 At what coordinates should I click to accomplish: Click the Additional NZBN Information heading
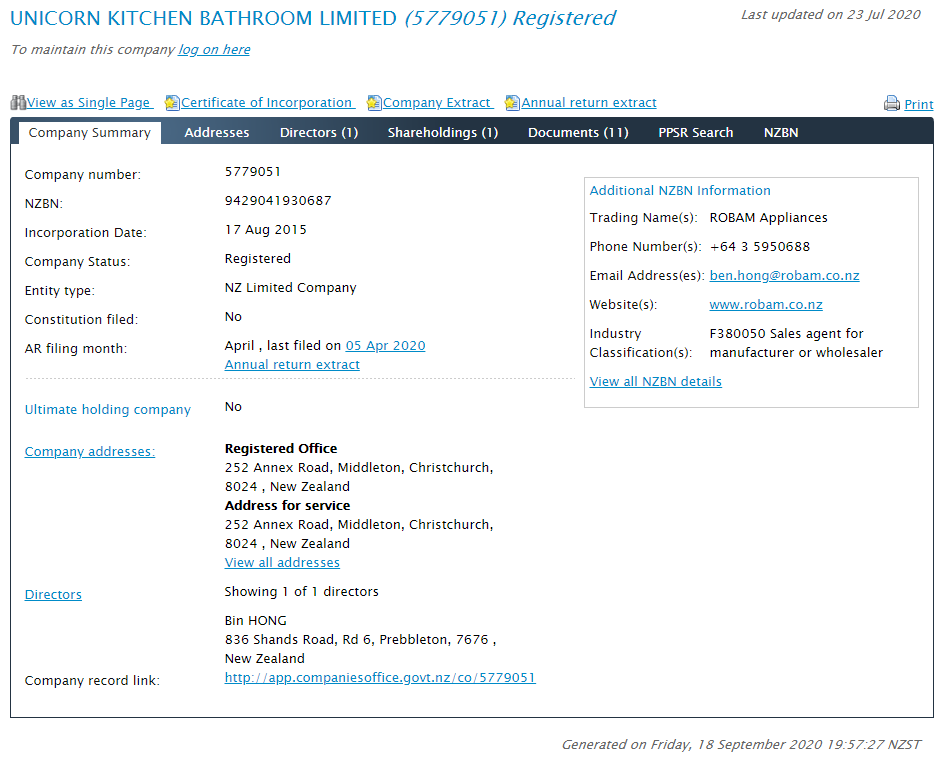(x=680, y=190)
